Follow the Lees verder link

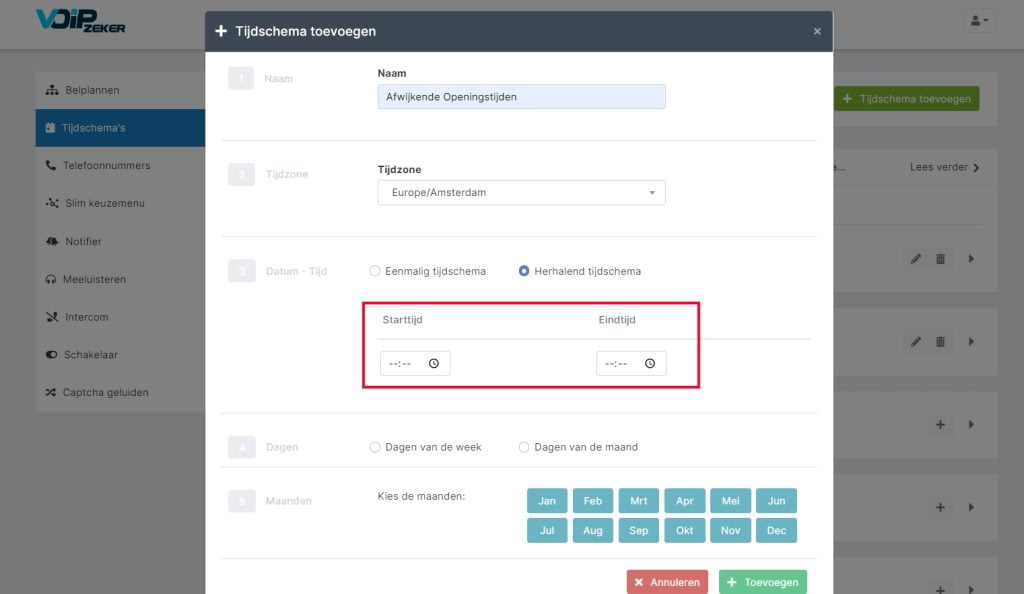click(x=945, y=167)
